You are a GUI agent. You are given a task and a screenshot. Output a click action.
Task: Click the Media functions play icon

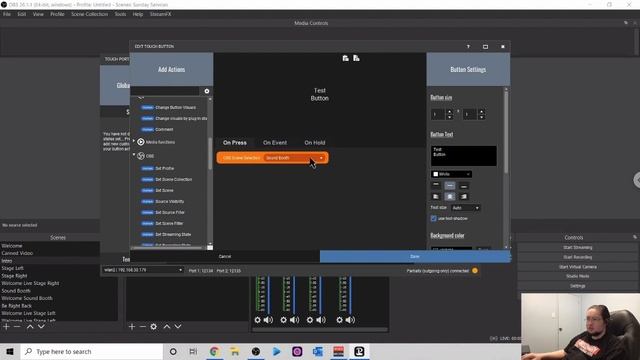(x=141, y=142)
